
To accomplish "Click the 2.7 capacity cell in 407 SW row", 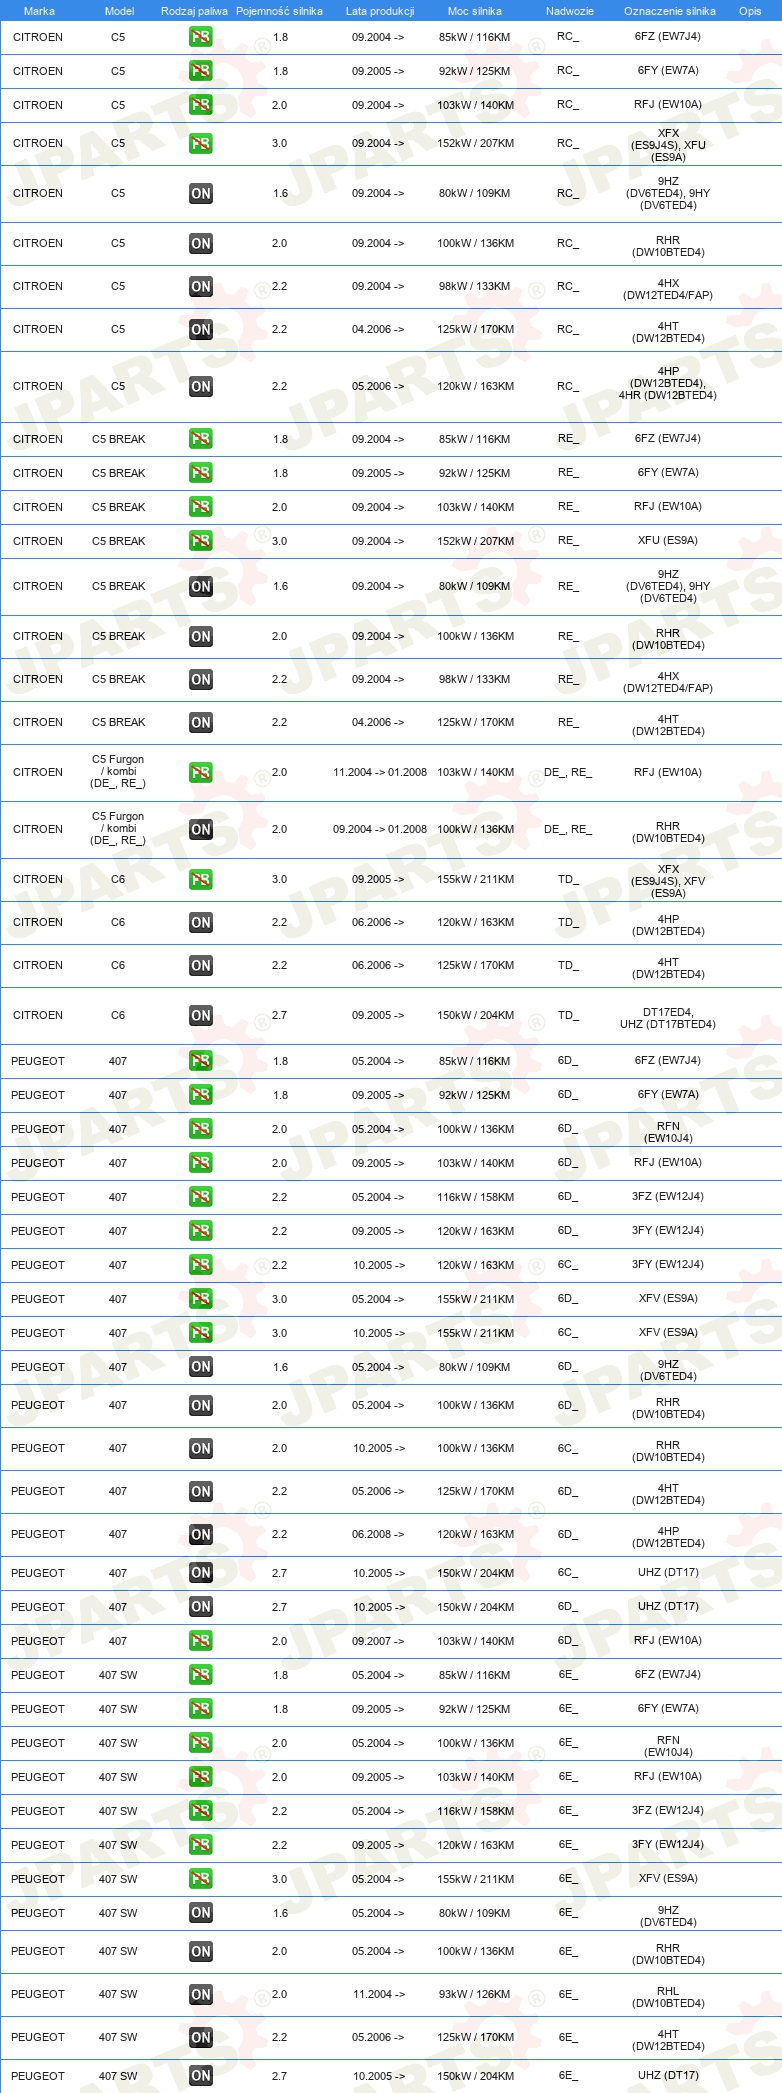I will [x=279, y=2076].
